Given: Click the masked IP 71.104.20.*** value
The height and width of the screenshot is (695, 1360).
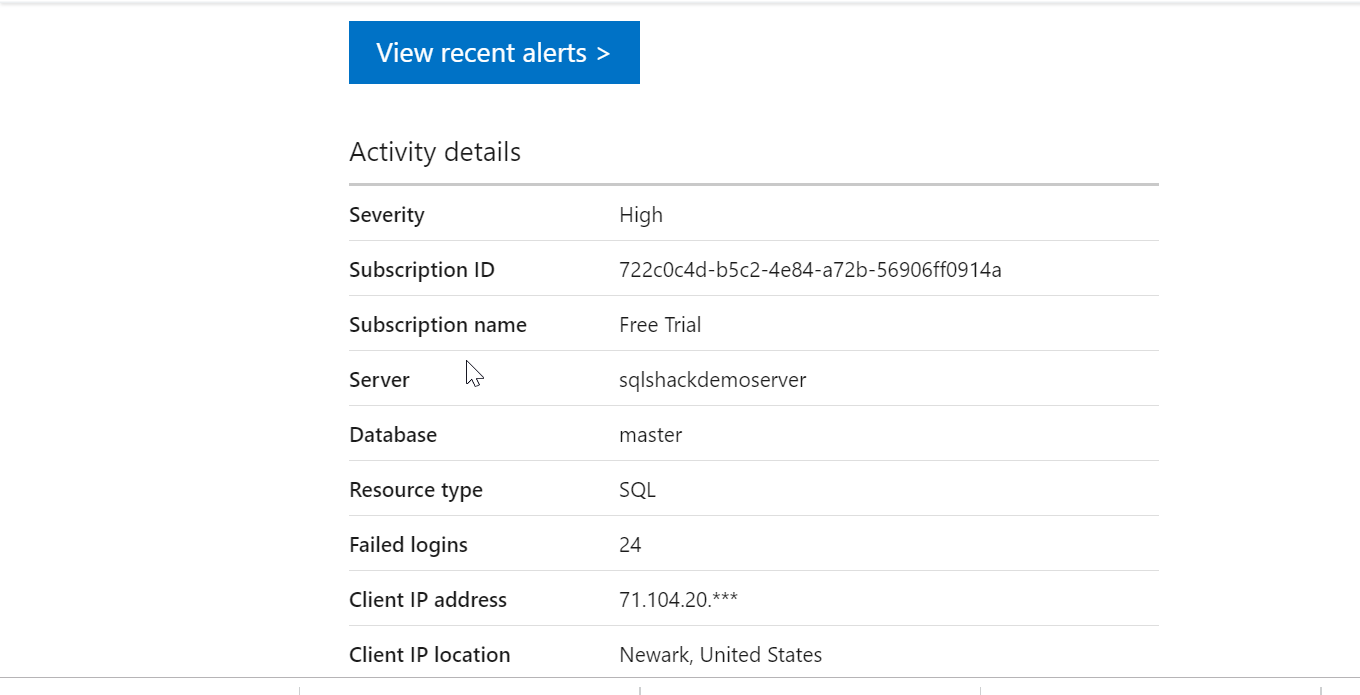Looking at the screenshot, I should pyautogui.click(x=679, y=600).
